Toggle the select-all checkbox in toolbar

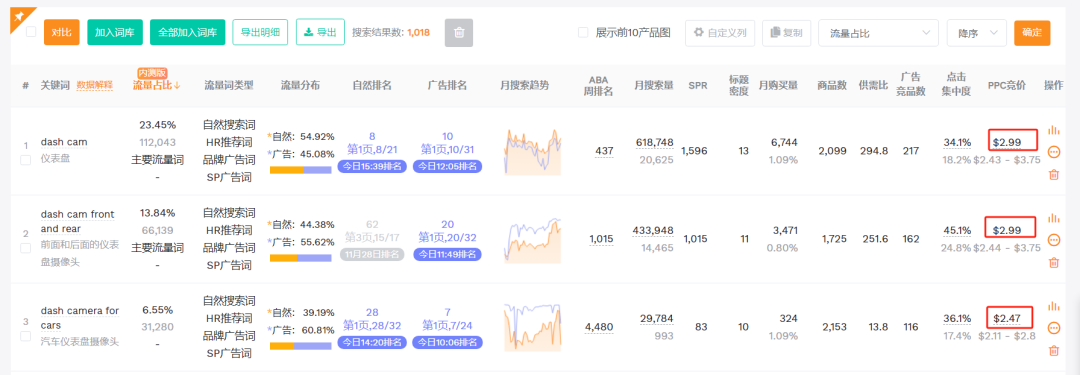click(x=31, y=32)
